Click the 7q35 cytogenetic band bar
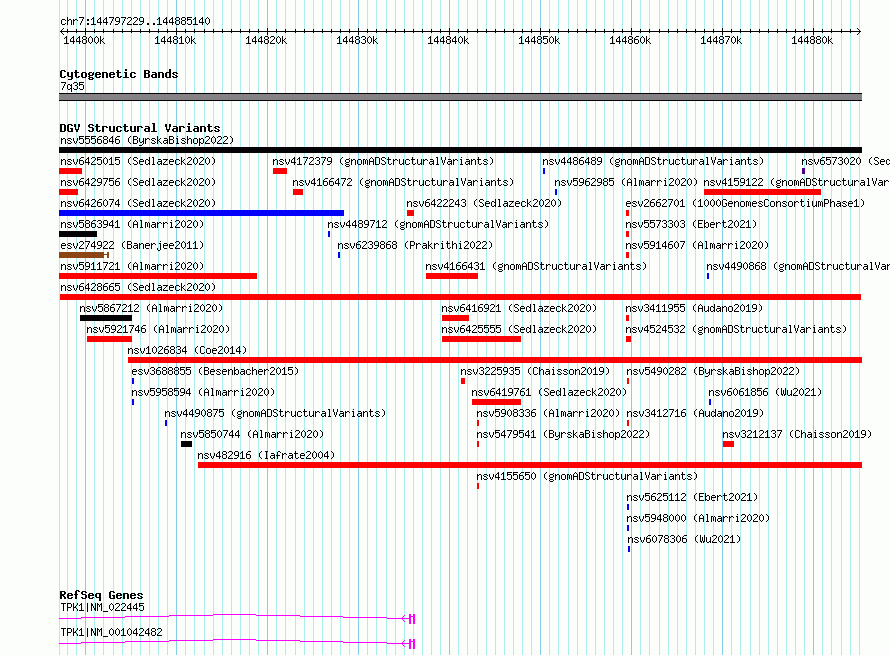This screenshot has width=890, height=655. (460, 97)
